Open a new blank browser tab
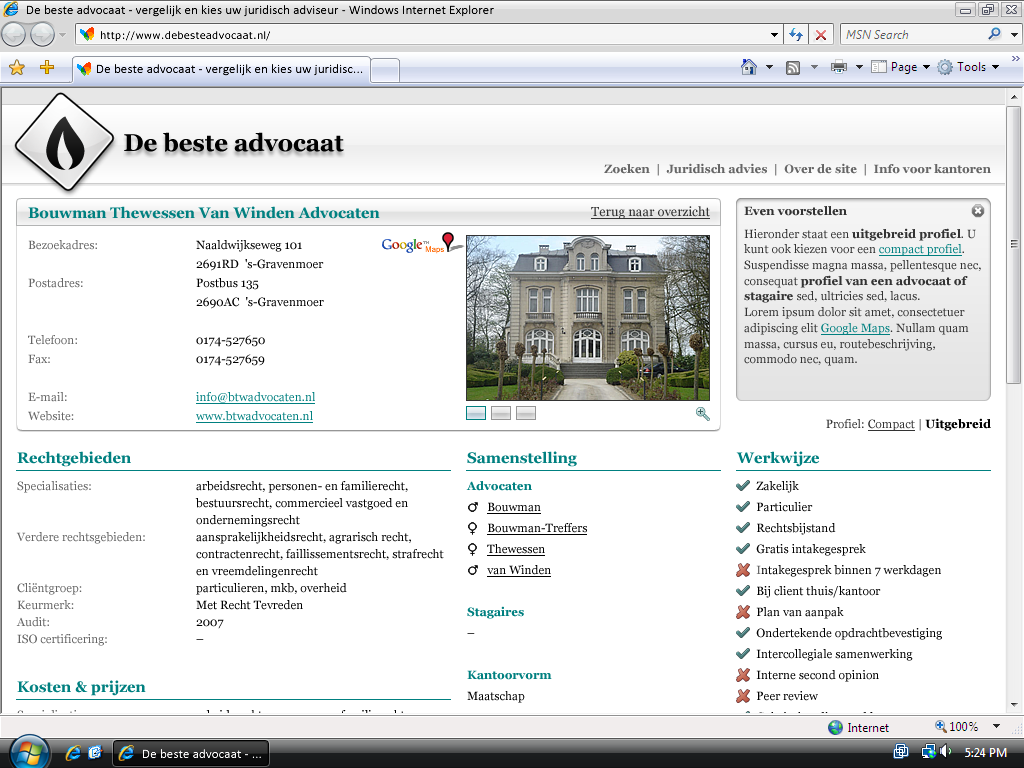Image resolution: width=1024 pixels, height=768 pixels. click(385, 70)
